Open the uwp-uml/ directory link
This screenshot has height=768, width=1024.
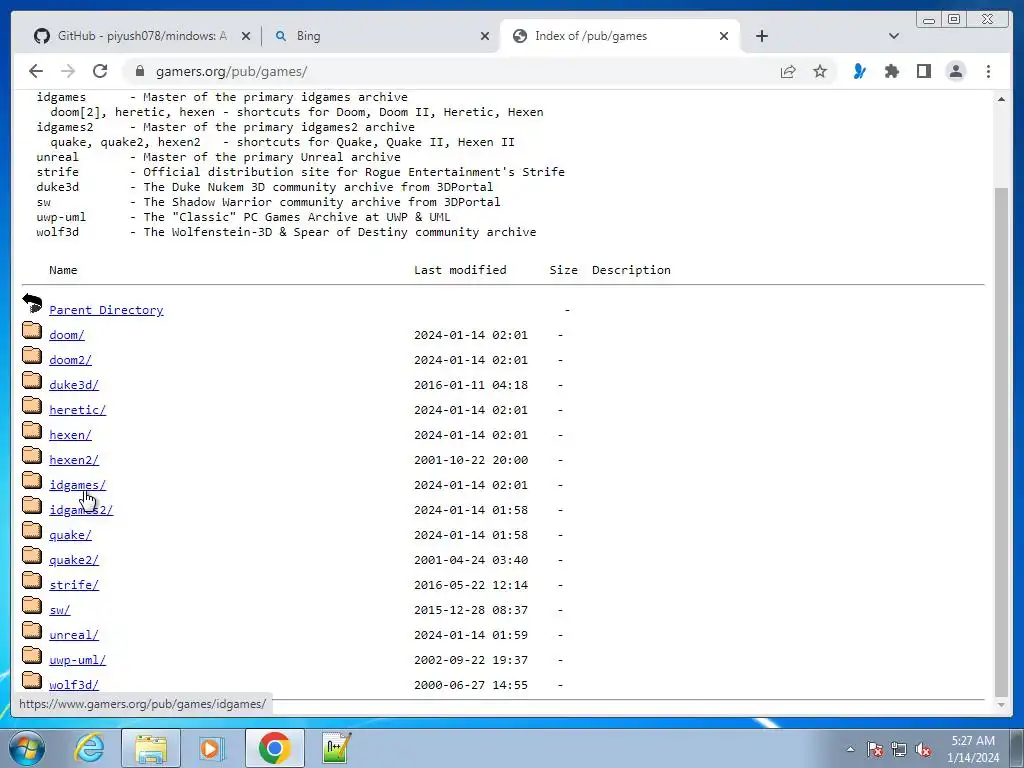point(77,660)
